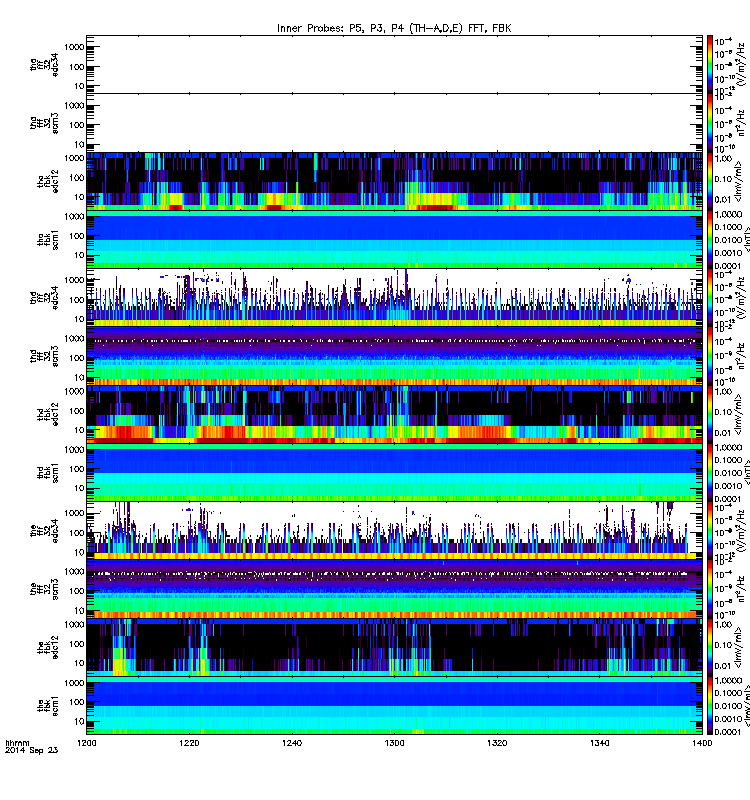Click the color bar beside thd fbk scm1 panel
Viewport: 750px width, 800px height.
[x=710, y=472]
